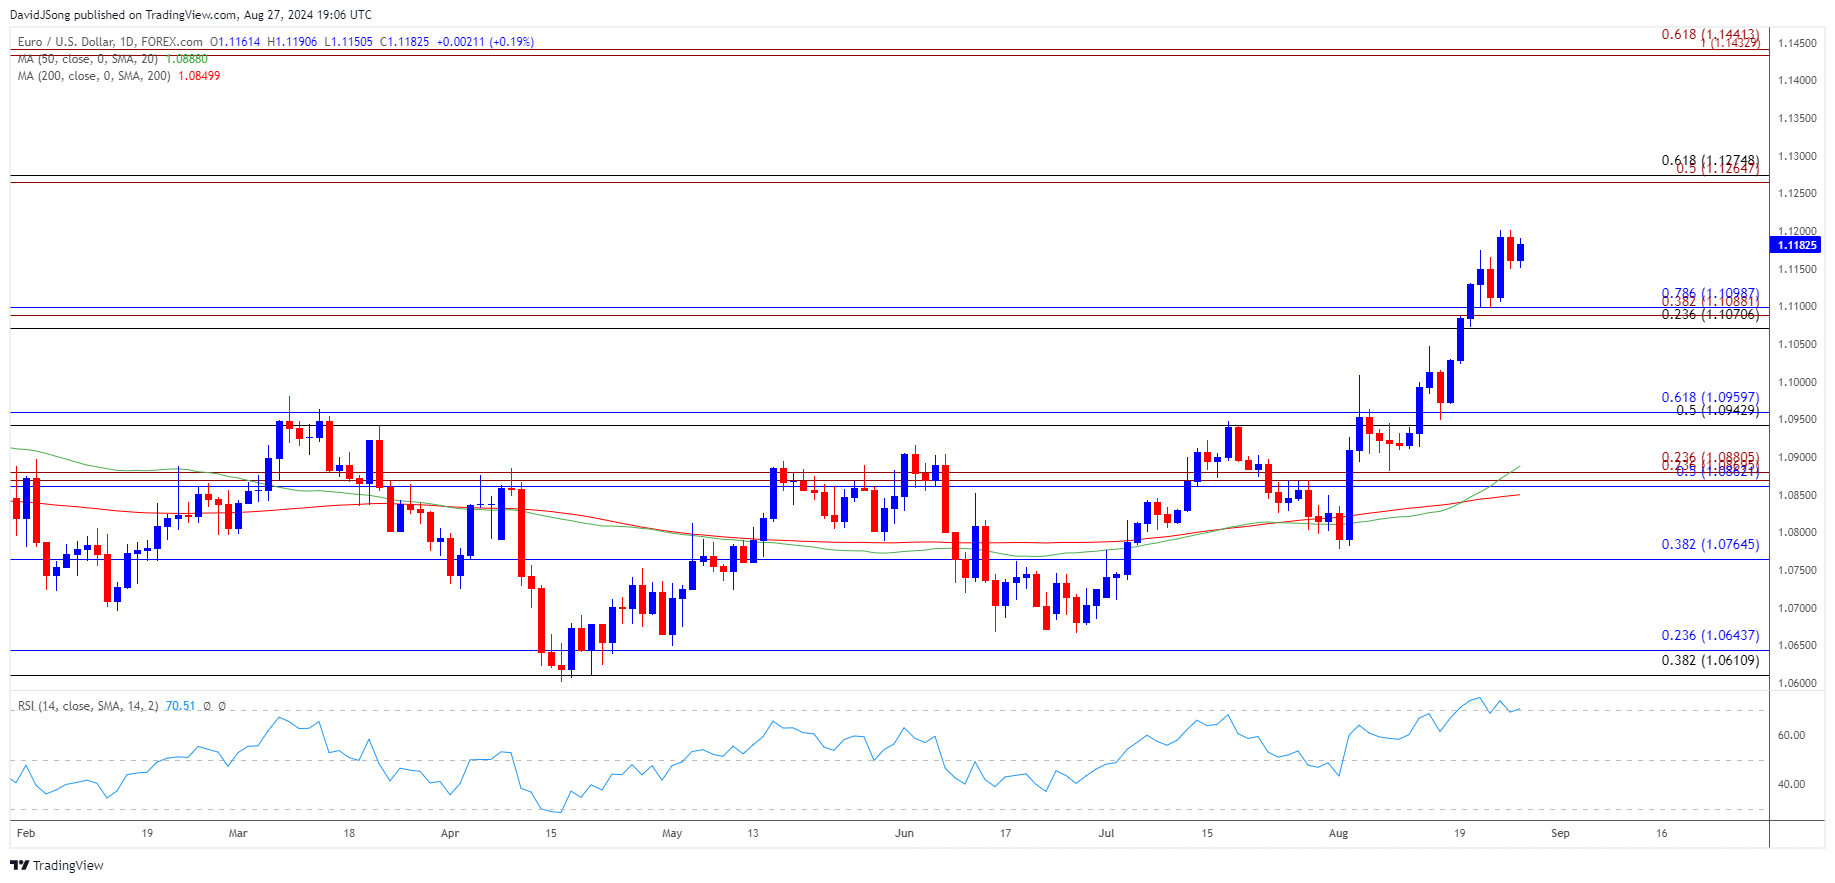This screenshot has width=1835, height=883.
Task: Click the 0.236 (1.10706) Fibonacci label
Action: tap(1710, 314)
